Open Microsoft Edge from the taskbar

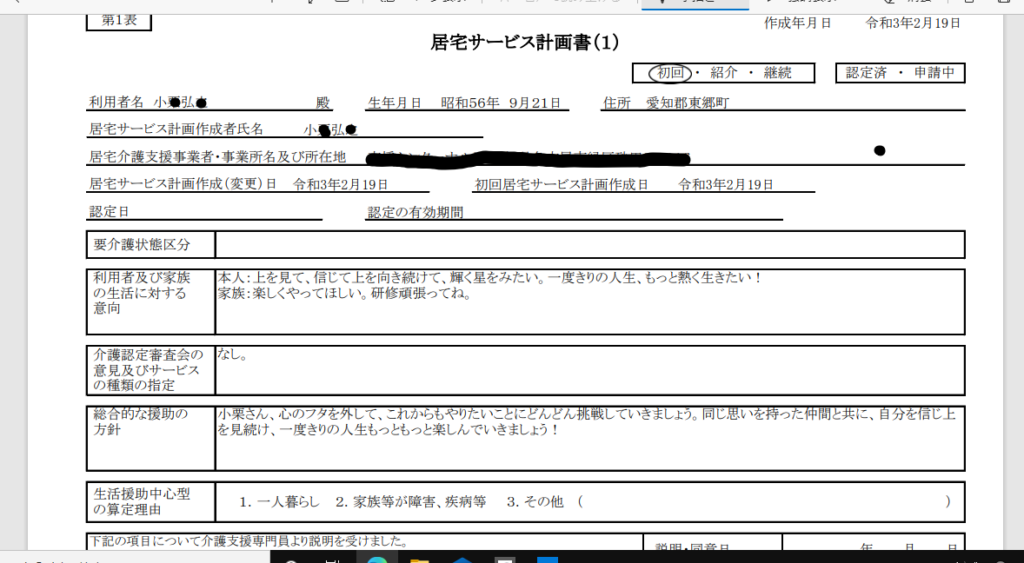pos(378,558)
